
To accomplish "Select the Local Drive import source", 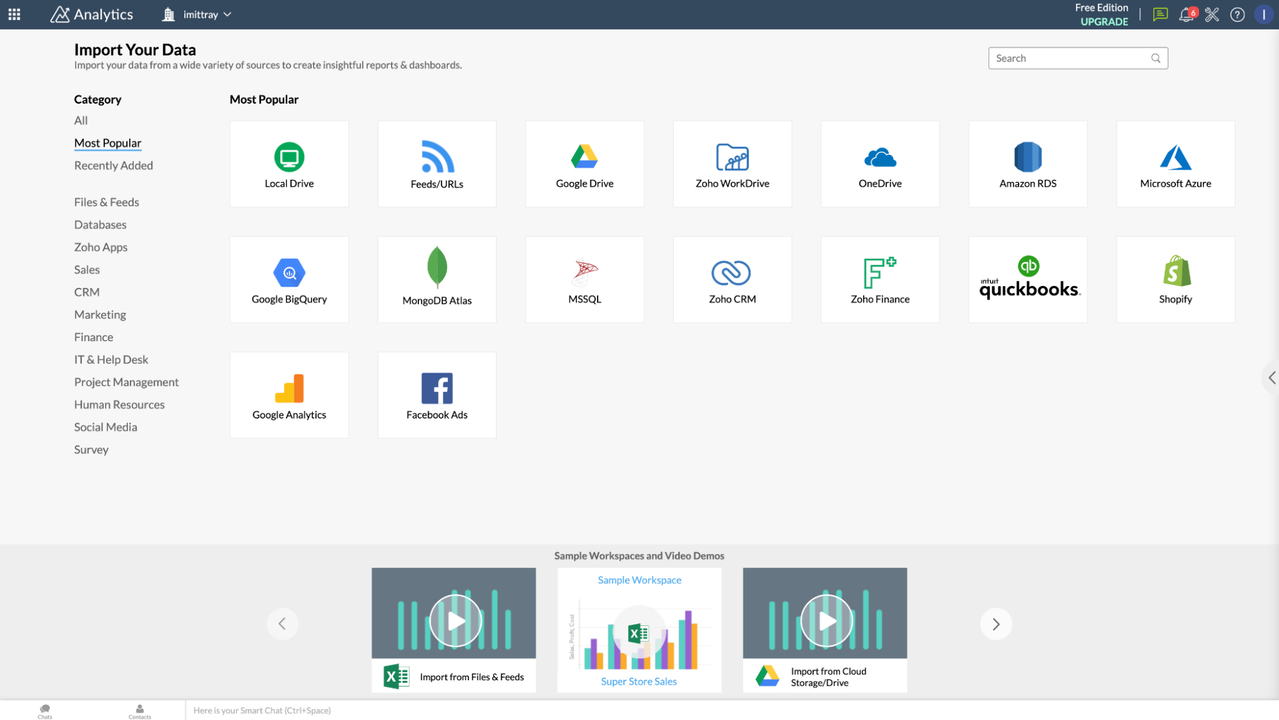I will (x=289, y=163).
